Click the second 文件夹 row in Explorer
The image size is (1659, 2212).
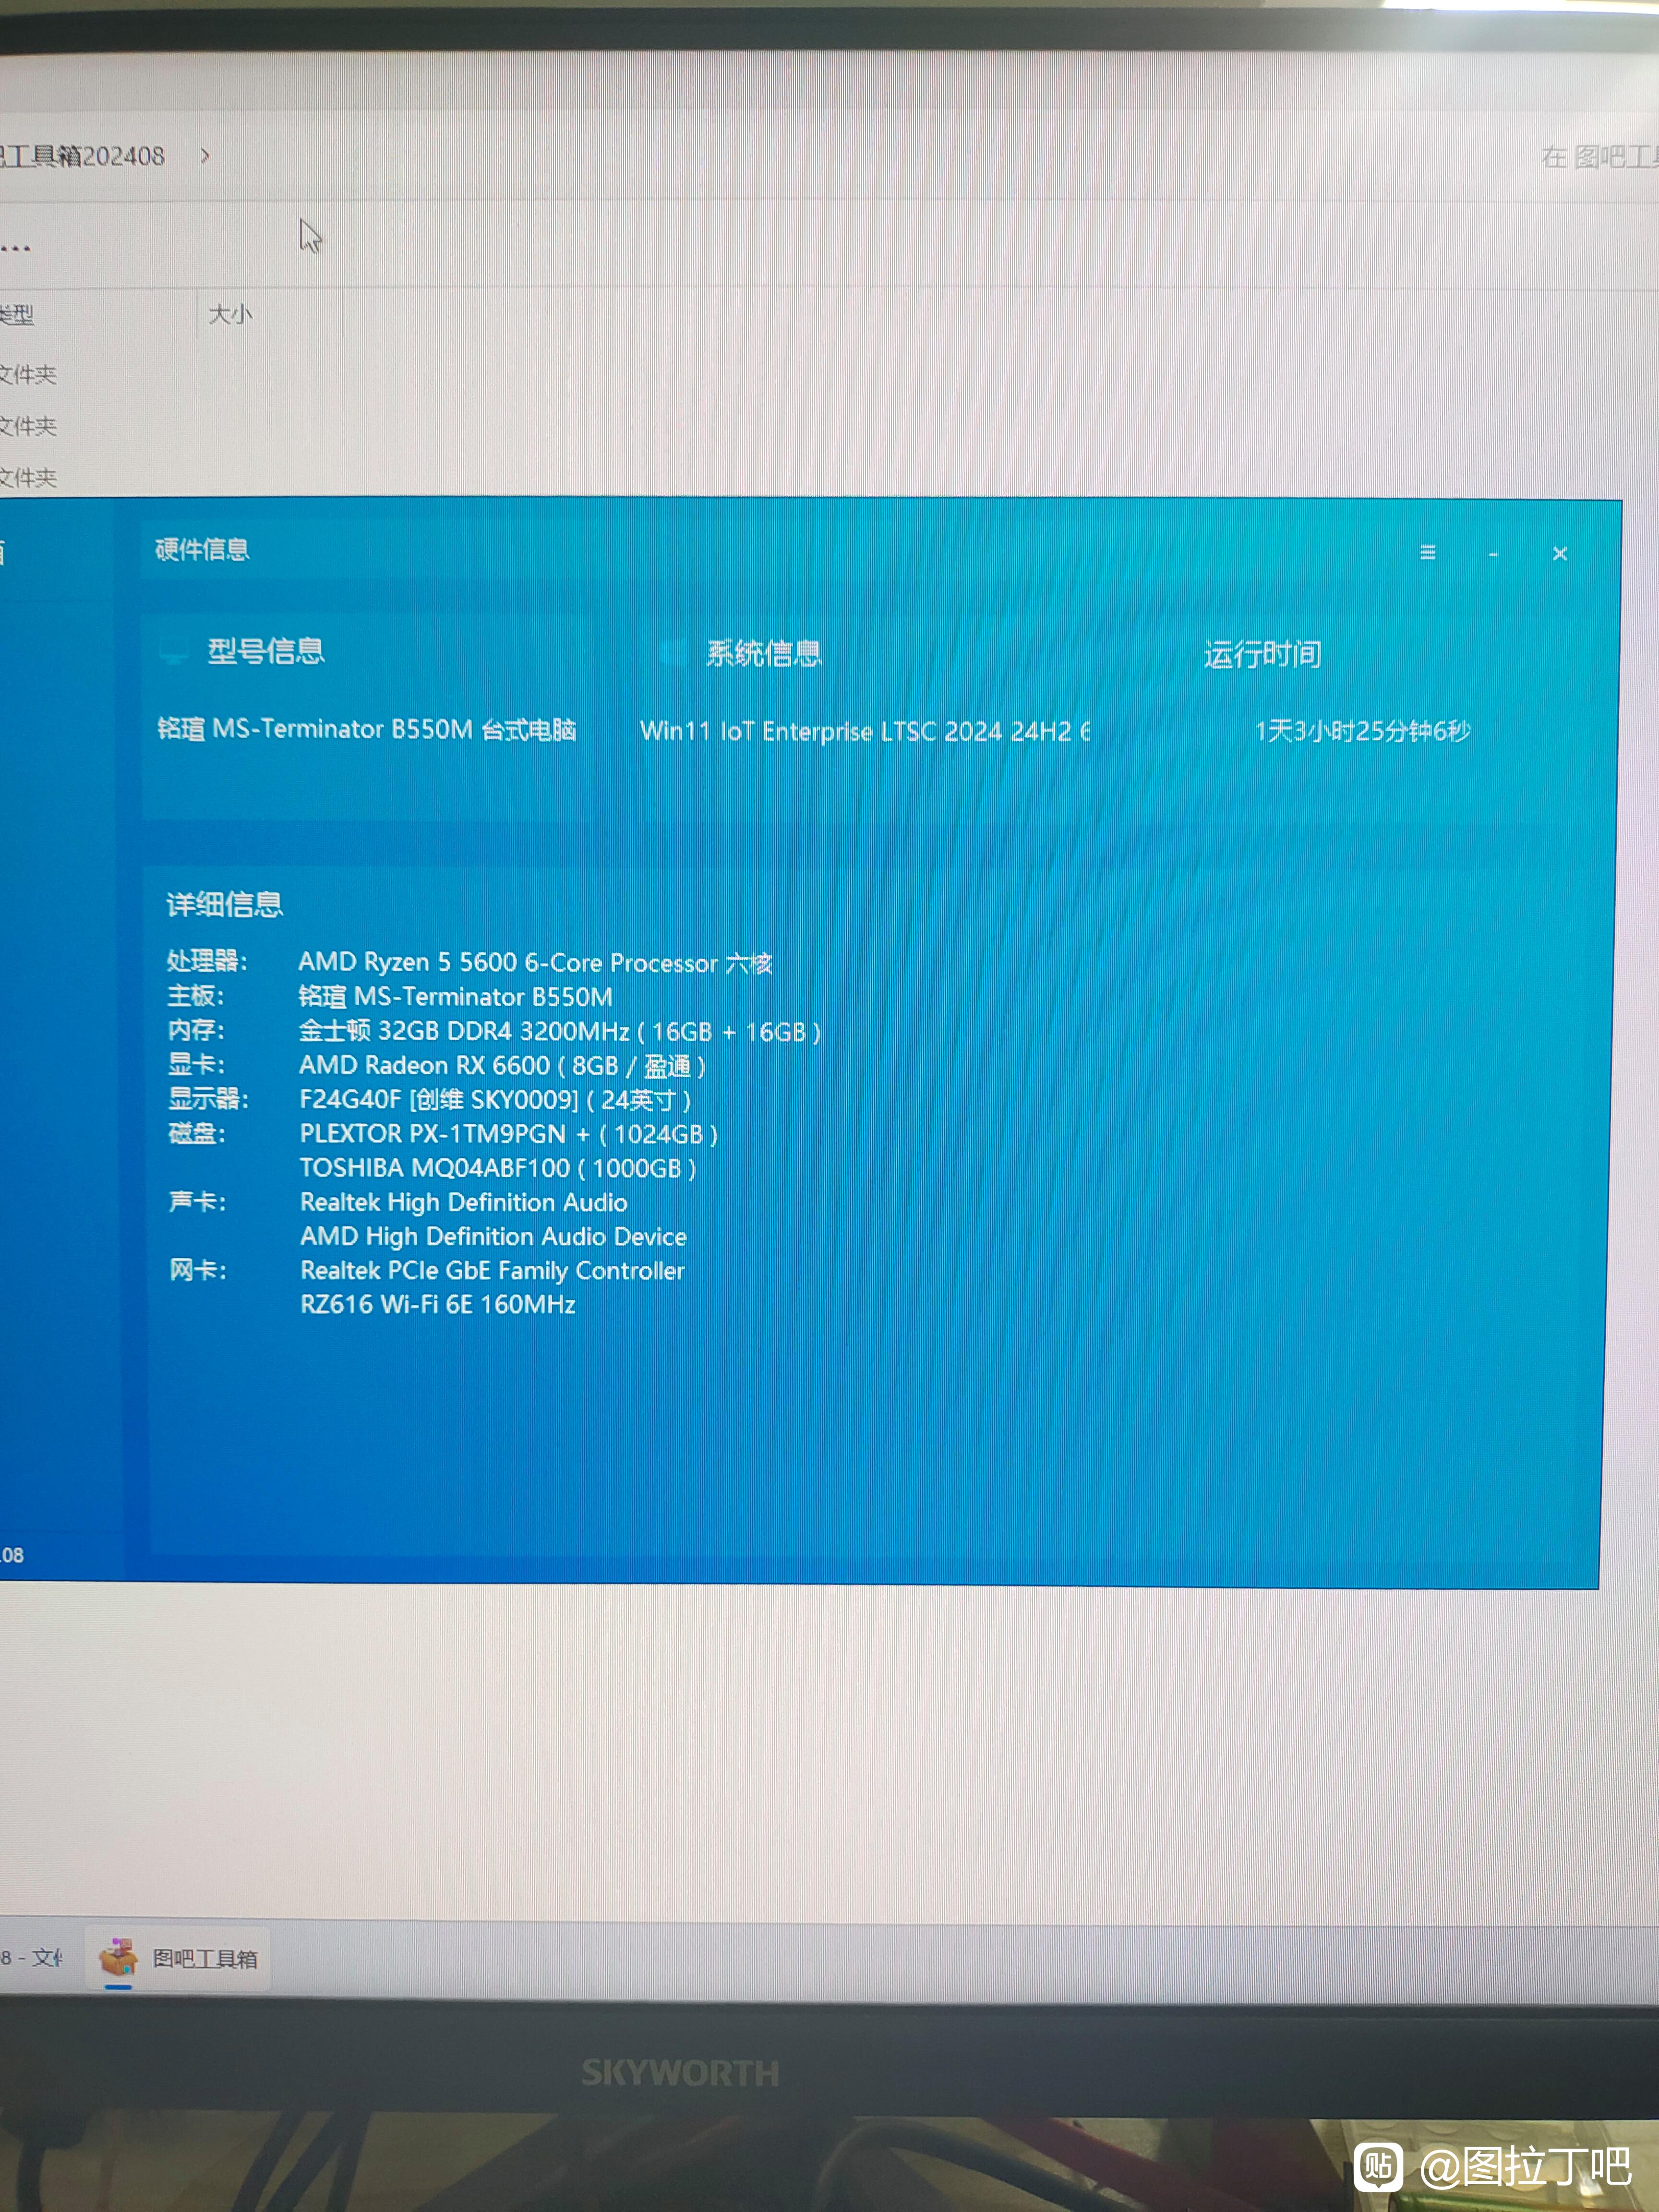[x=28, y=427]
